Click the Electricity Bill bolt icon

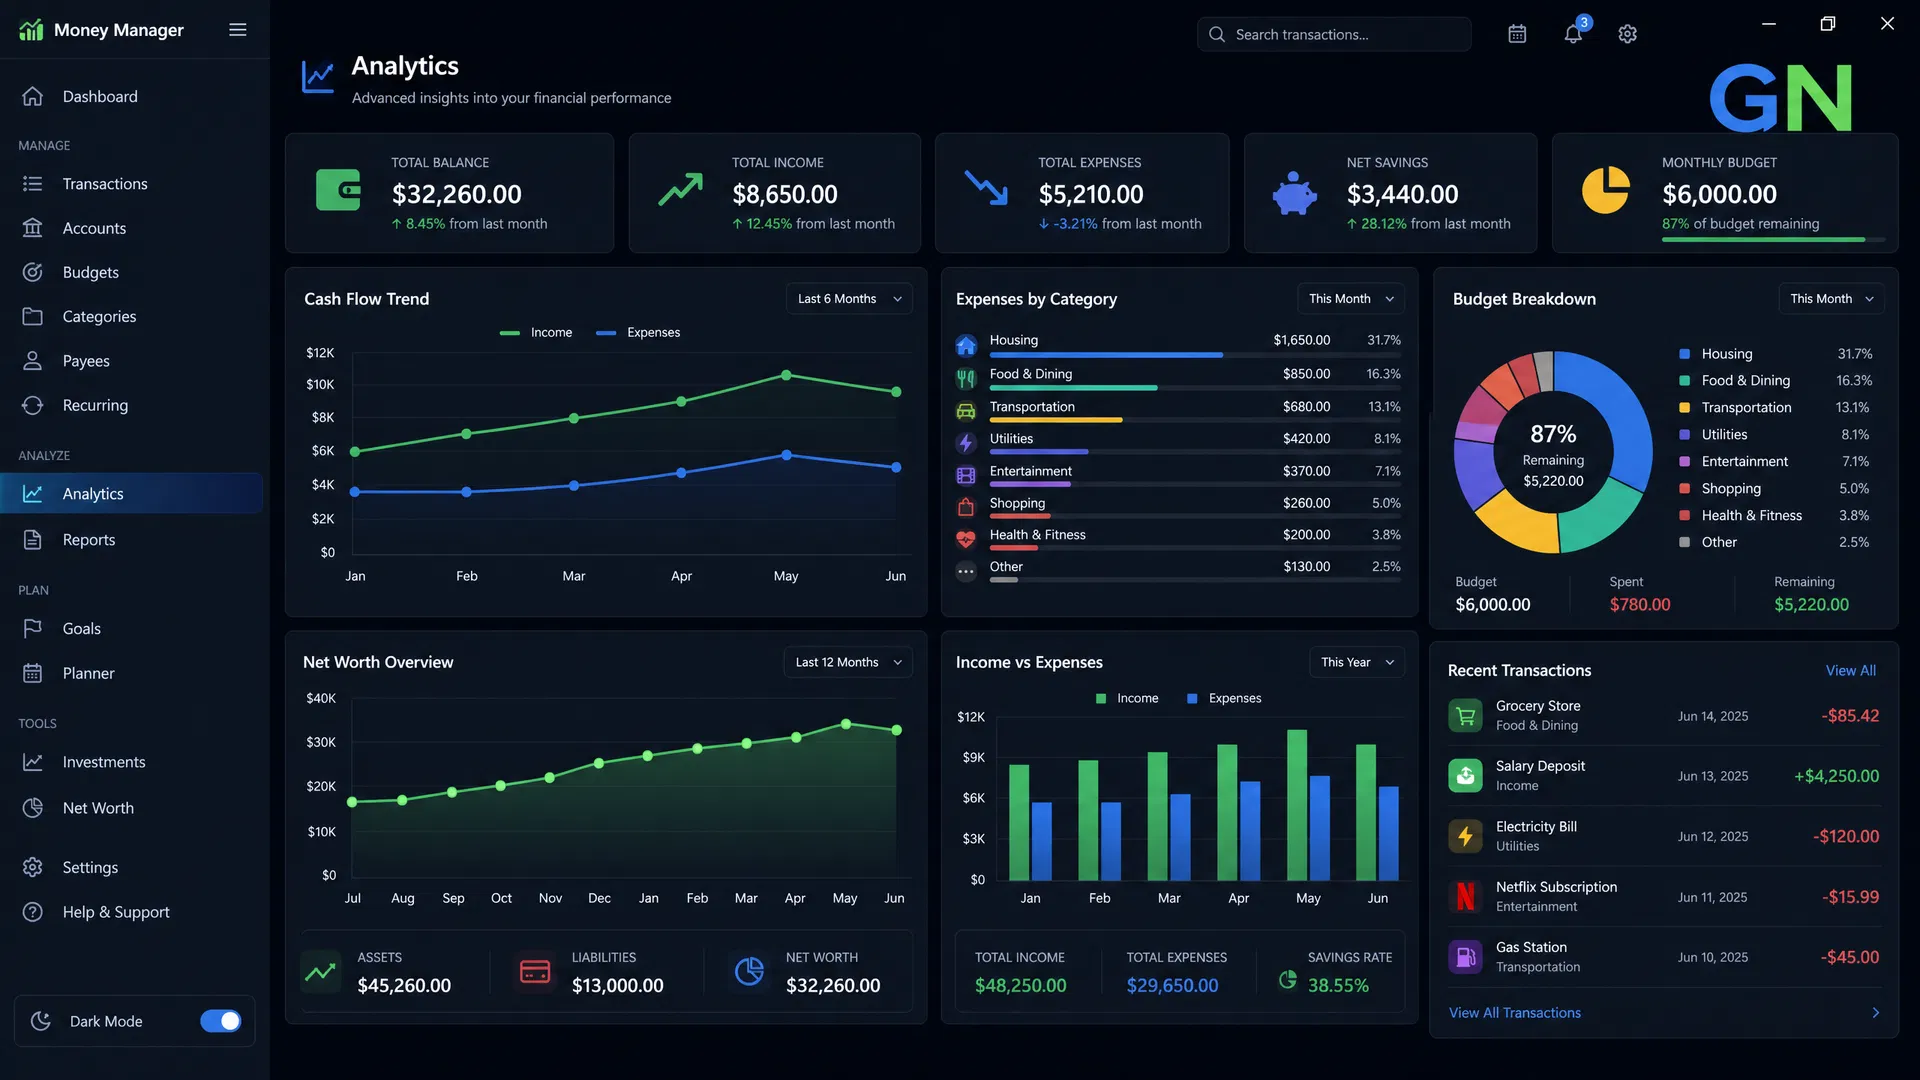pyautogui.click(x=1465, y=836)
